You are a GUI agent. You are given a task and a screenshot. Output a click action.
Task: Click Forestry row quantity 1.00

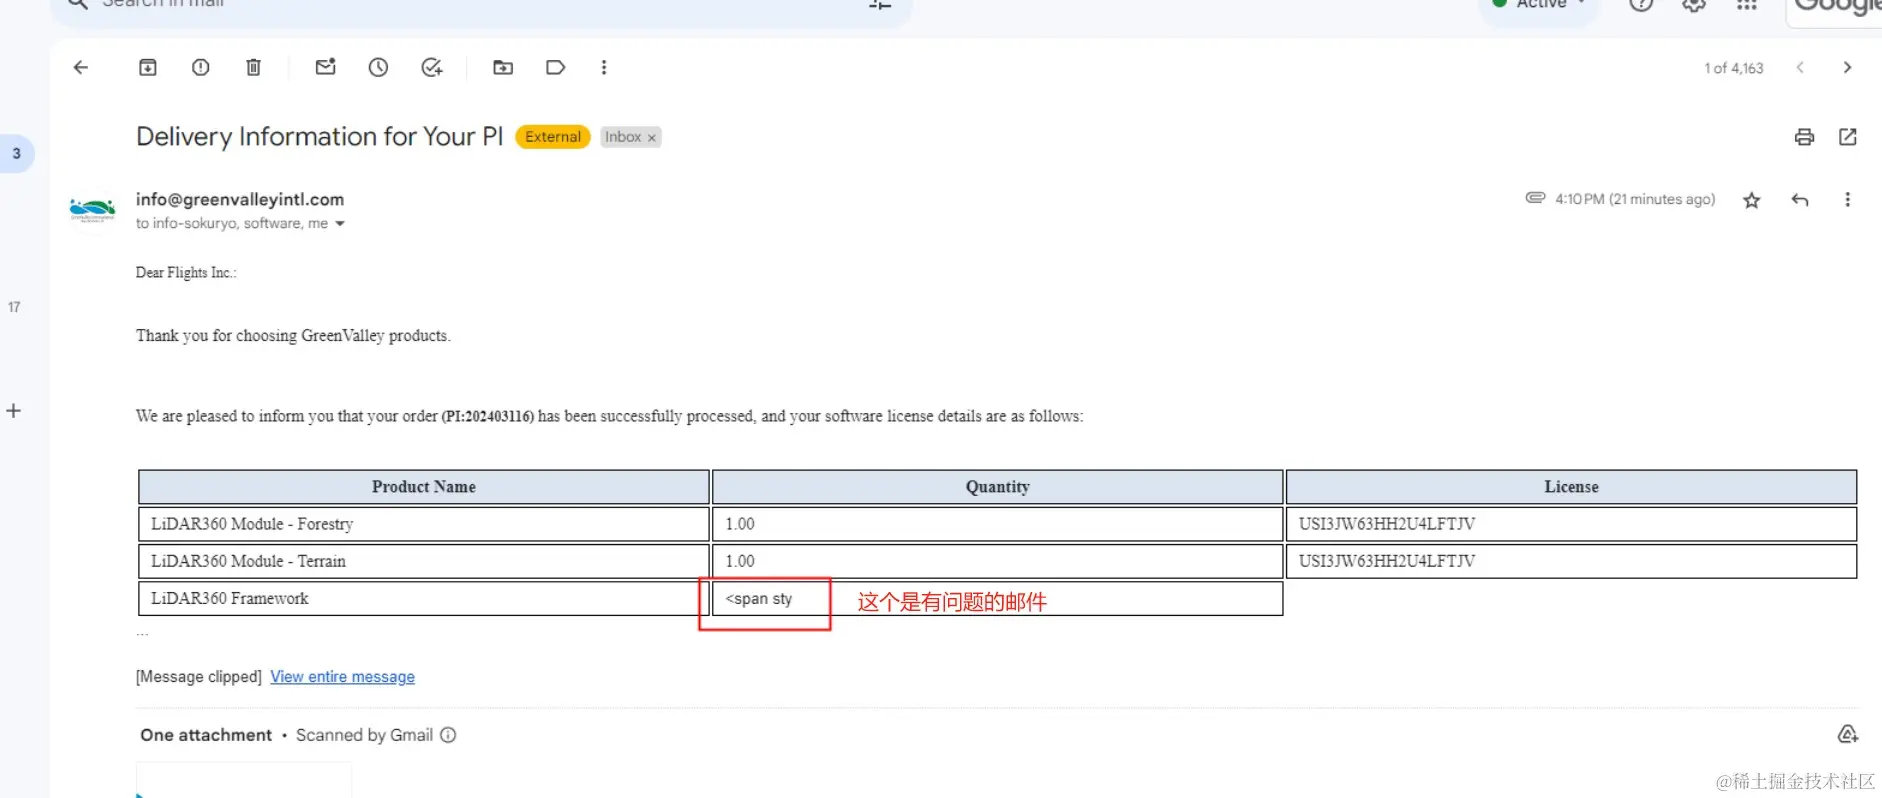740,524
